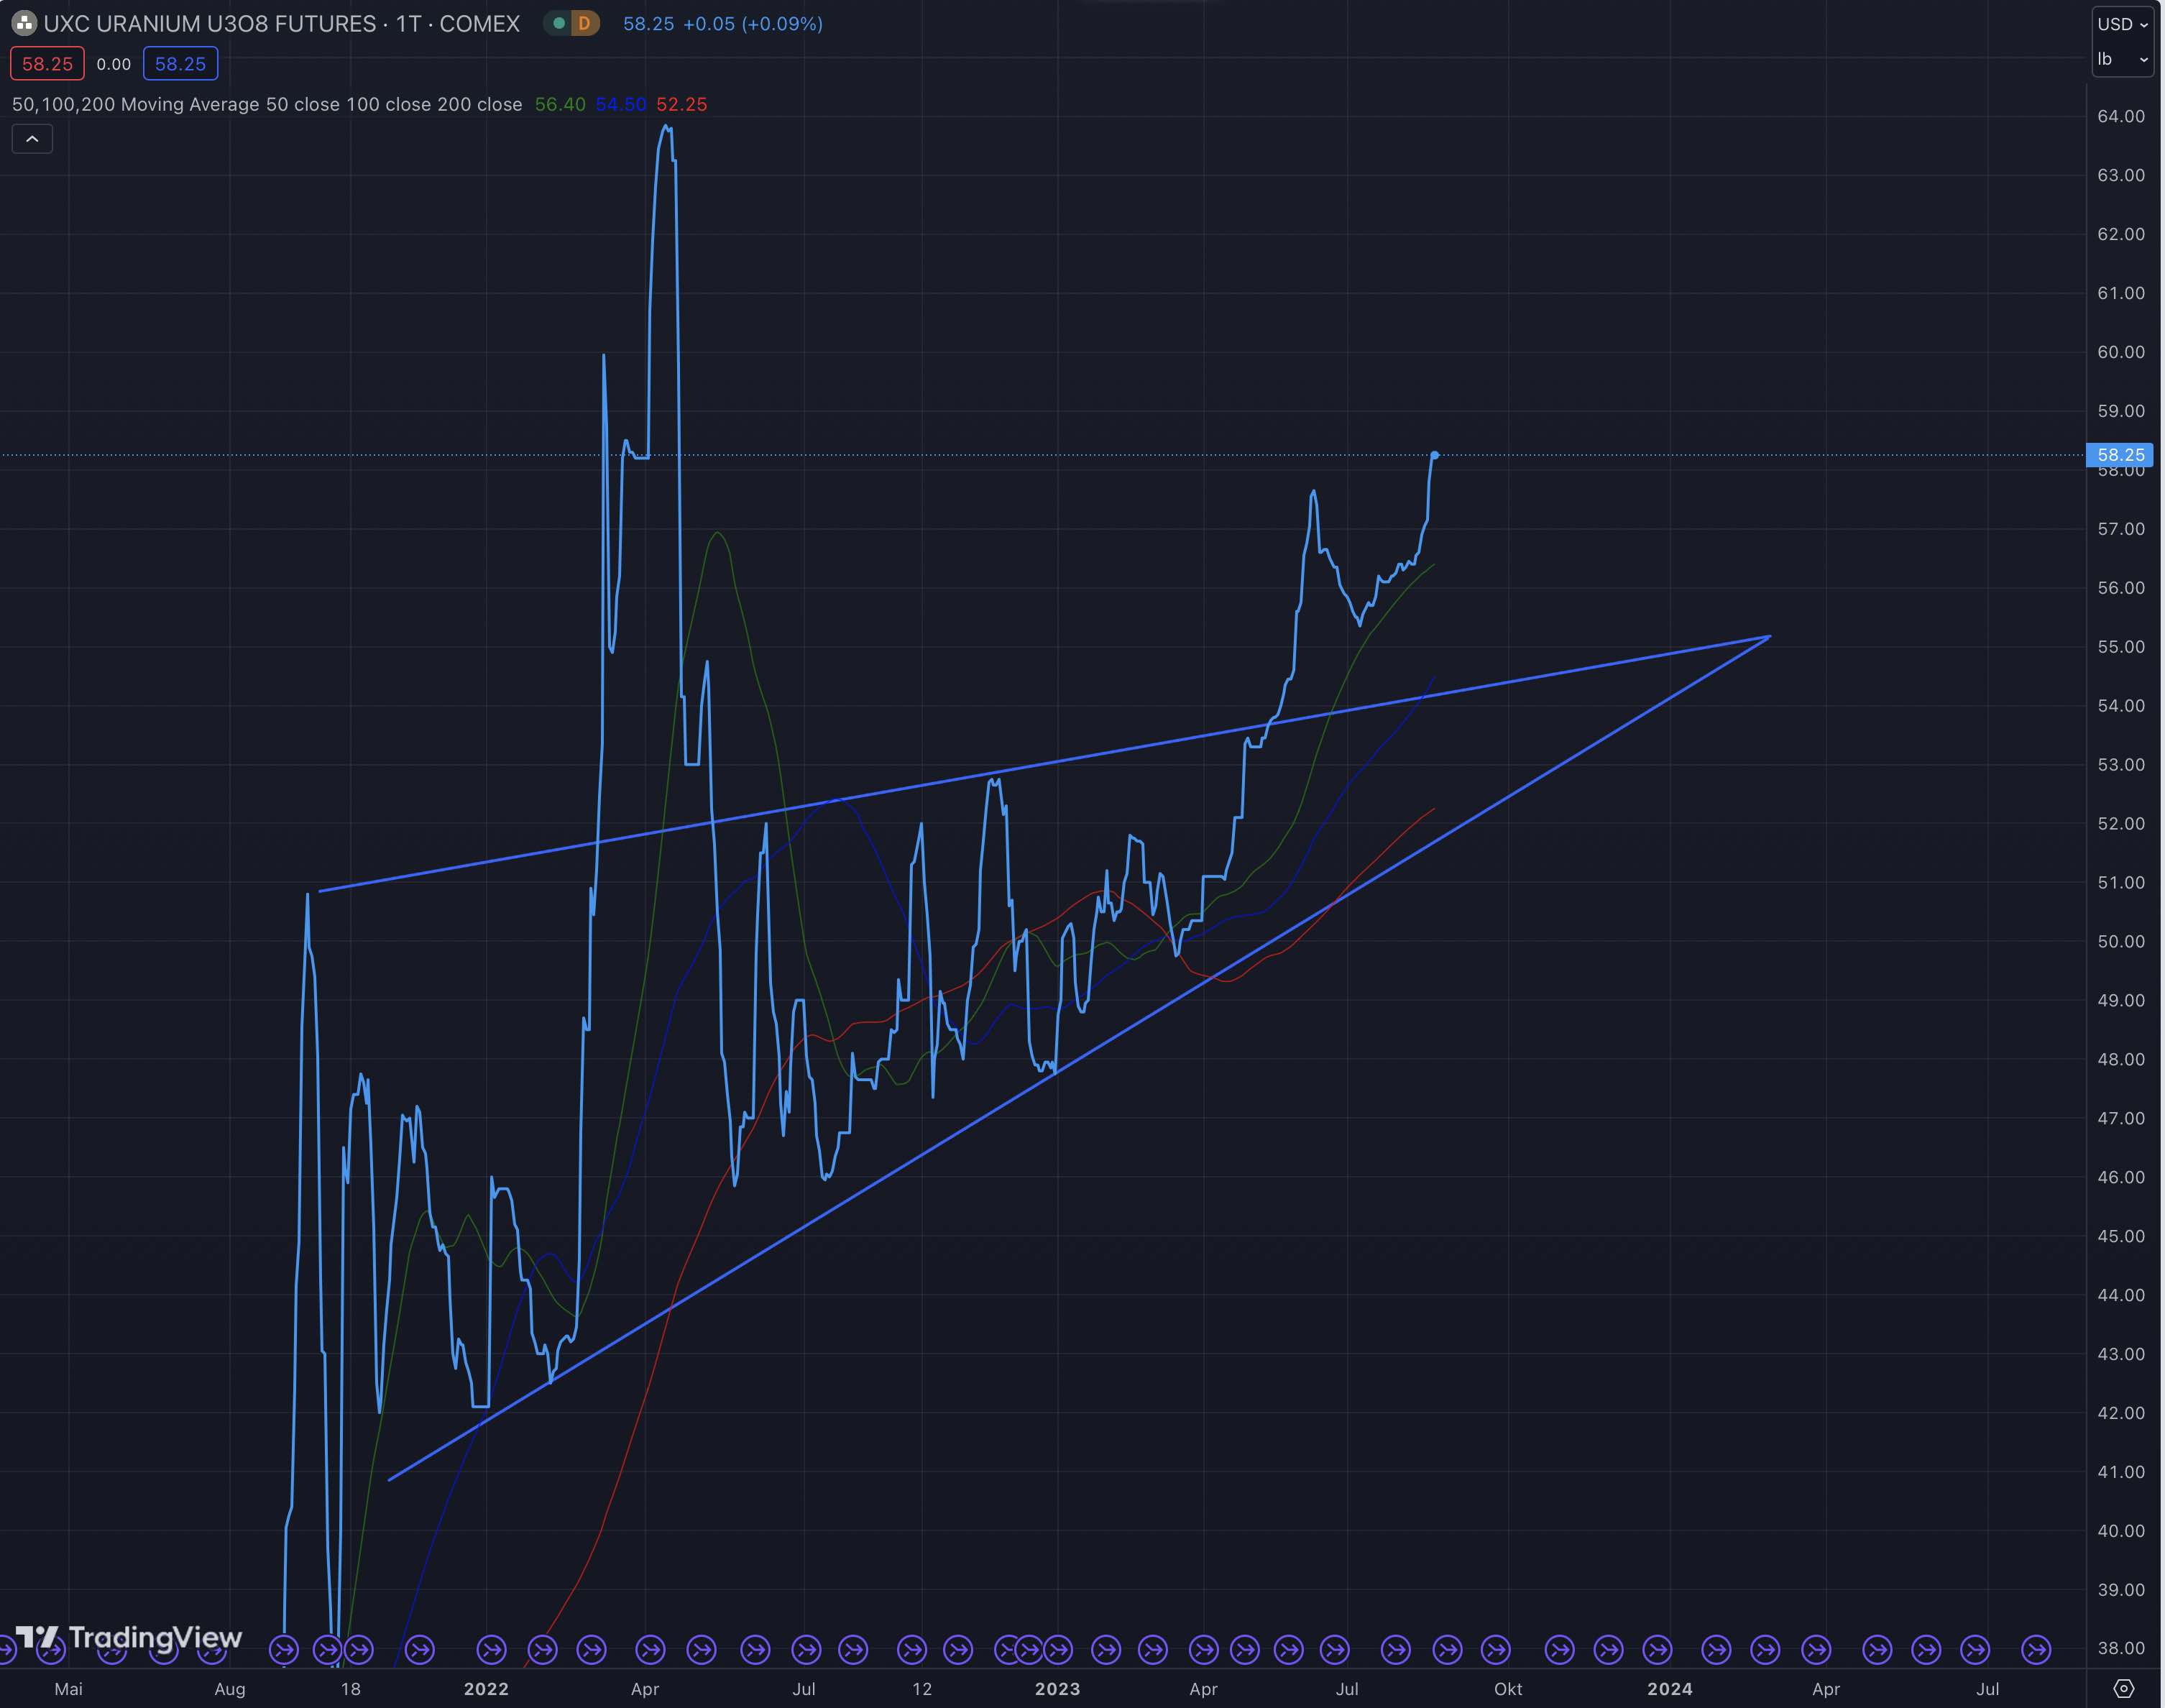Click the red 52.25 moving average value
The image size is (2165, 1708).
point(681,104)
